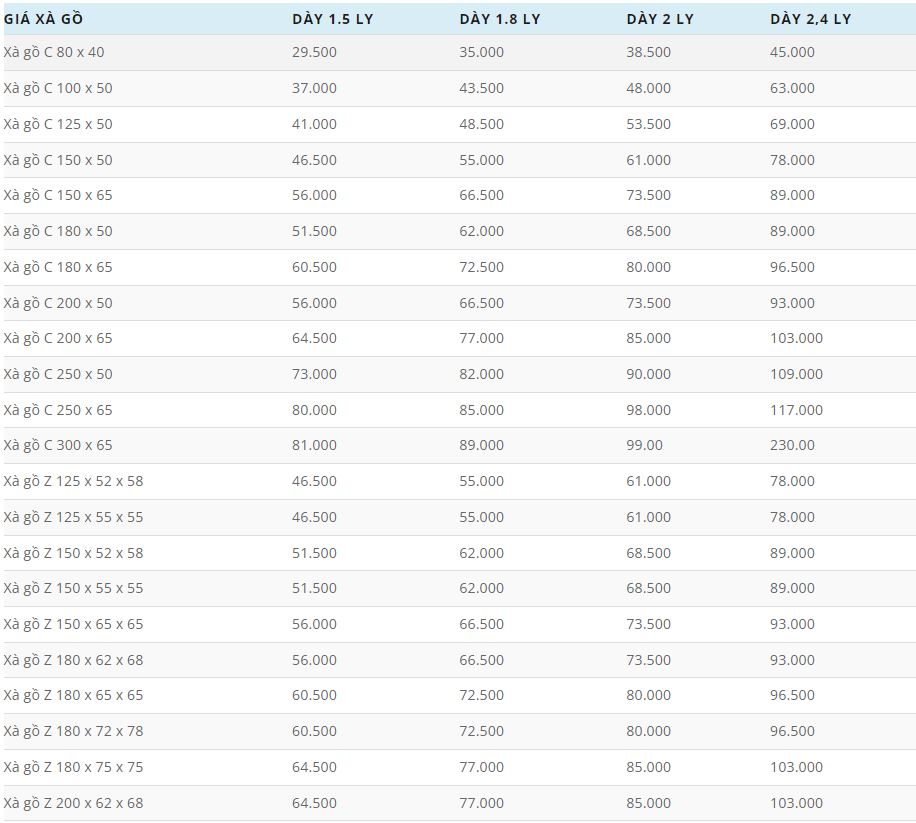Select the 'Xà gồ Z 180 x 75 x 75' row label

[73, 767]
